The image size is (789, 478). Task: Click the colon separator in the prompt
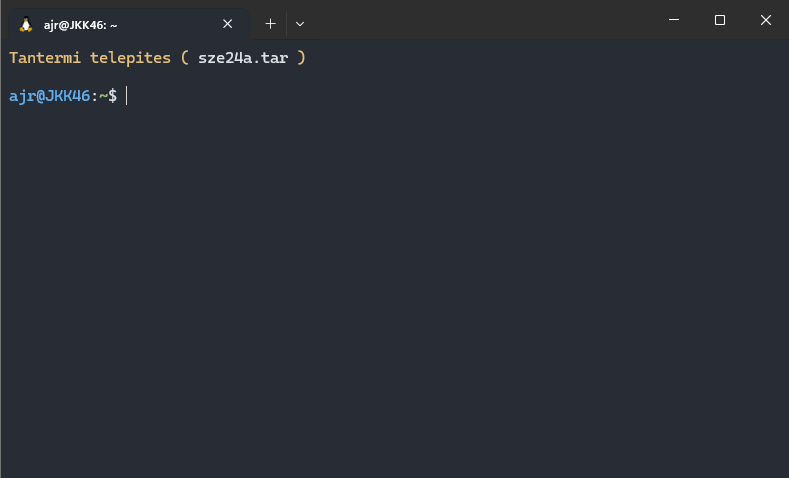click(x=95, y=96)
